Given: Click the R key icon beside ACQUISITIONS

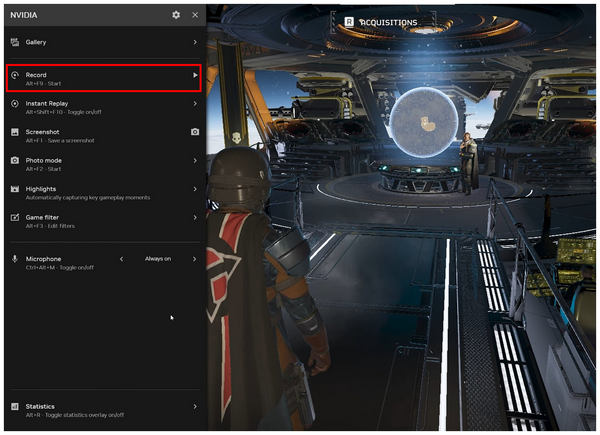Looking at the screenshot, I should click(x=349, y=22).
